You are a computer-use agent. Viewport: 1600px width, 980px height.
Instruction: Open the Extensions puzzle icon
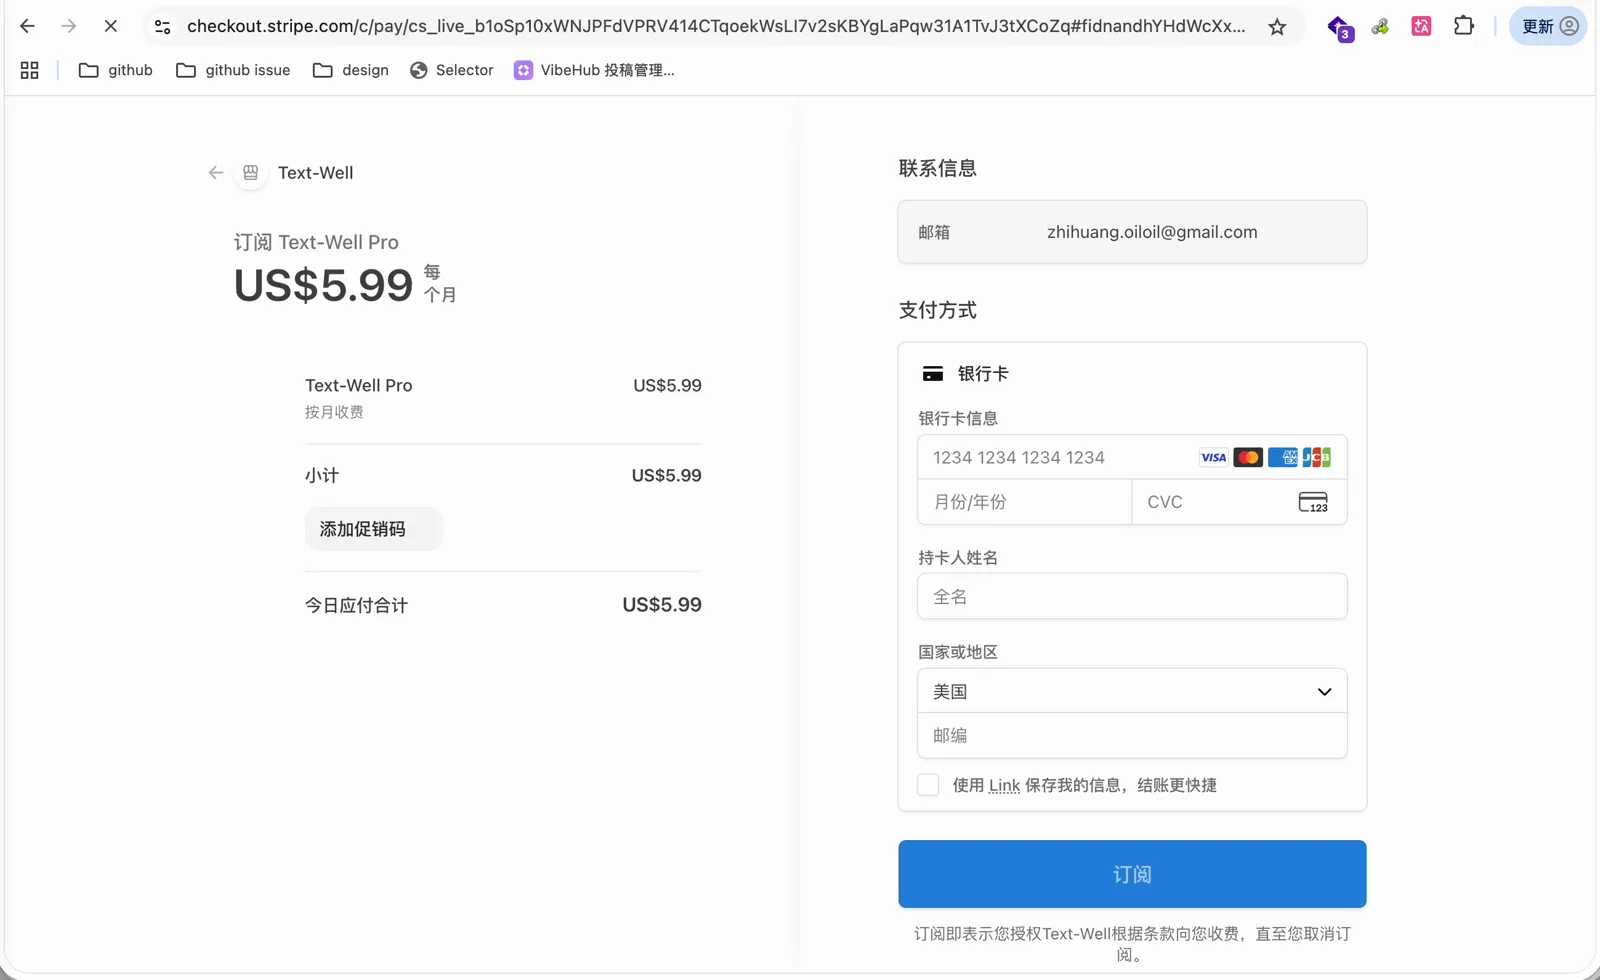point(1463,26)
